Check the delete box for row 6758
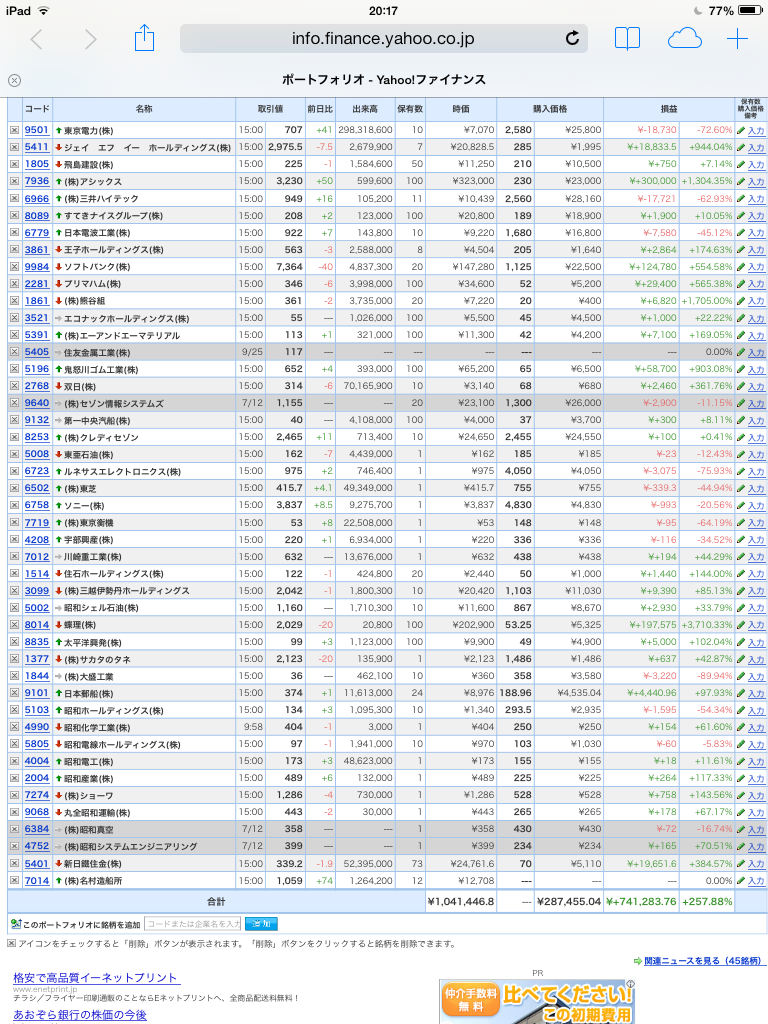The image size is (768, 1024). (14, 505)
